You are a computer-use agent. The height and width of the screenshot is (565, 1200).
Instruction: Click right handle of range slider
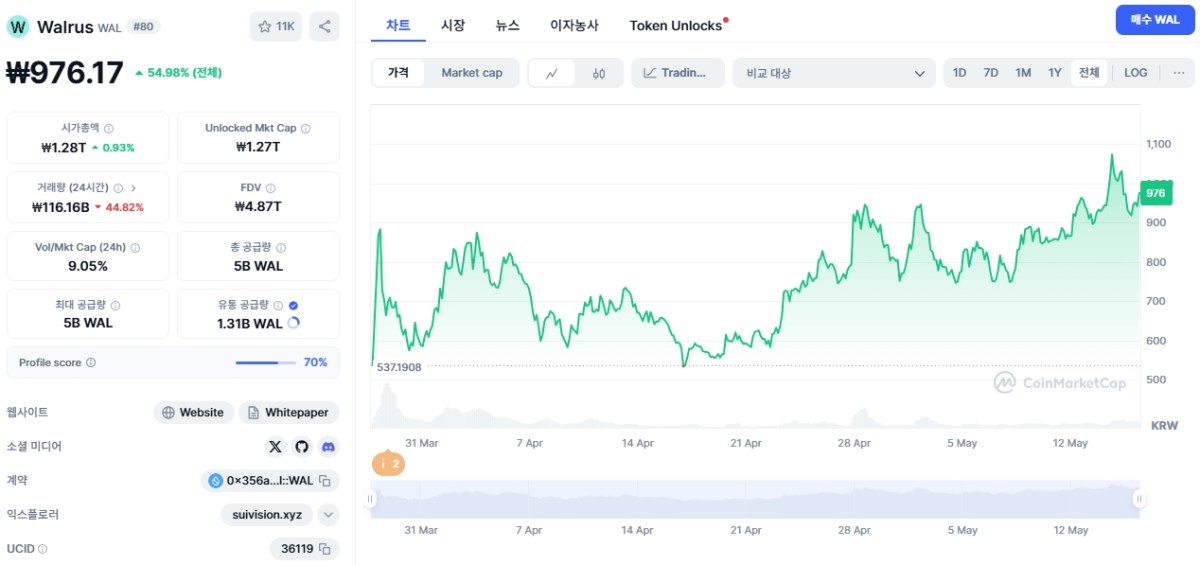(1139, 498)
